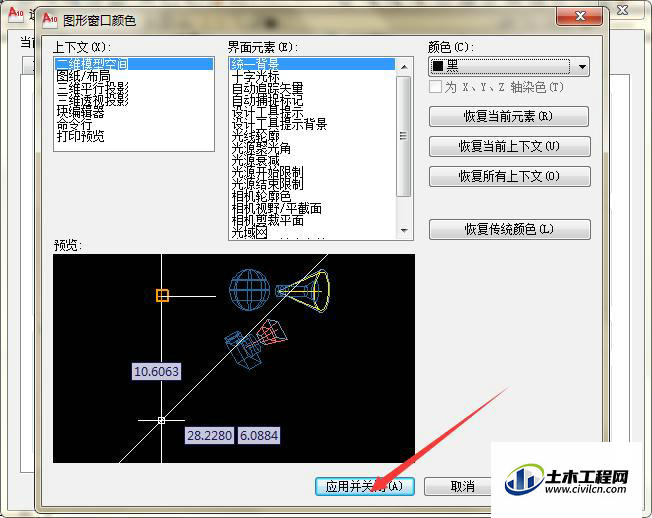Click interface element list scroll up arrow
The height and width of the screenshot is (518, 652).
pyautogui.click(x=404, y=67)
